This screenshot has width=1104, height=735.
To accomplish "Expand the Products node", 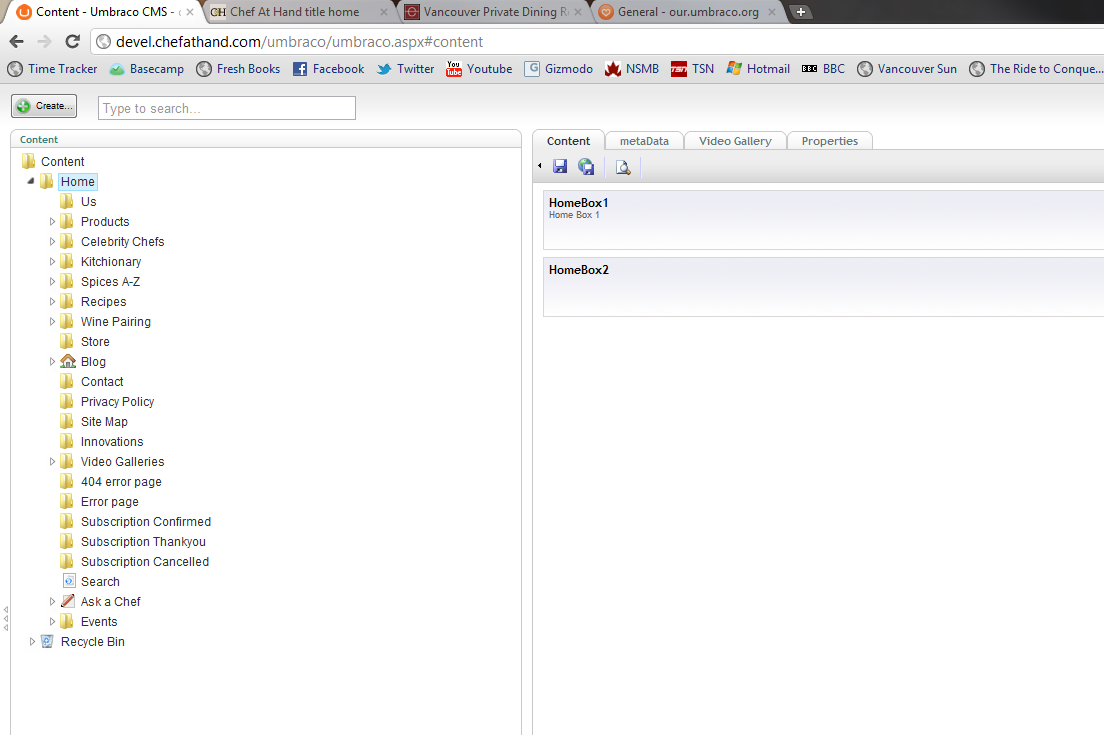I will coord(52,221).
